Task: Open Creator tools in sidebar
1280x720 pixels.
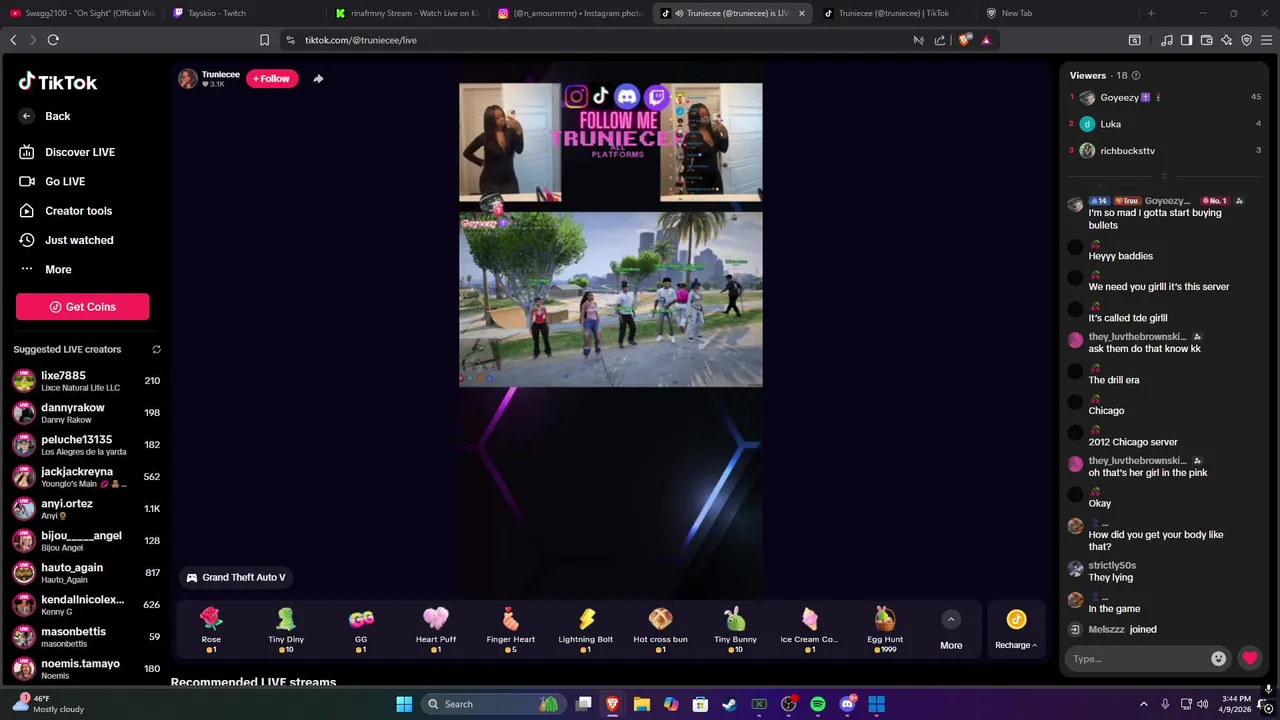Action: click(65, 211)
